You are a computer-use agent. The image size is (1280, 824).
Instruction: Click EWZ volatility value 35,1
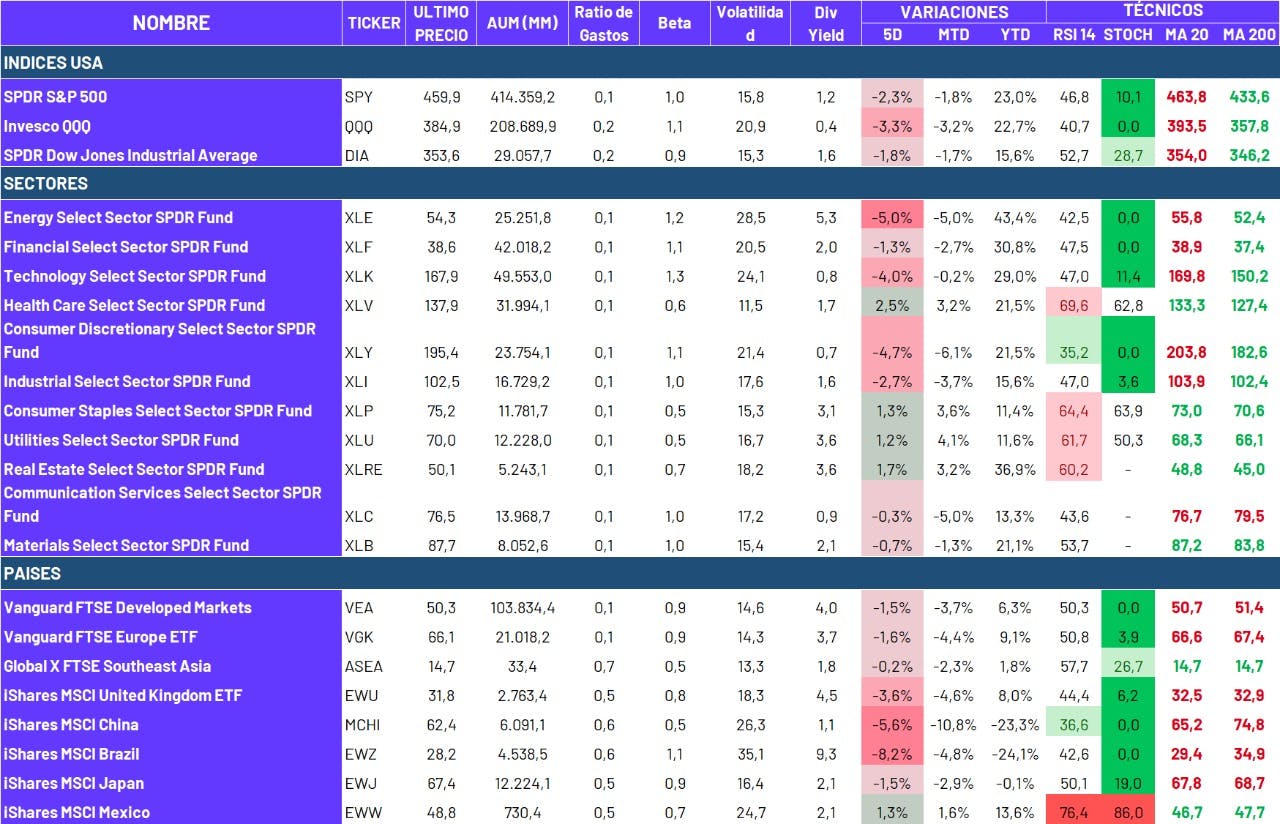tap(751, 754)
